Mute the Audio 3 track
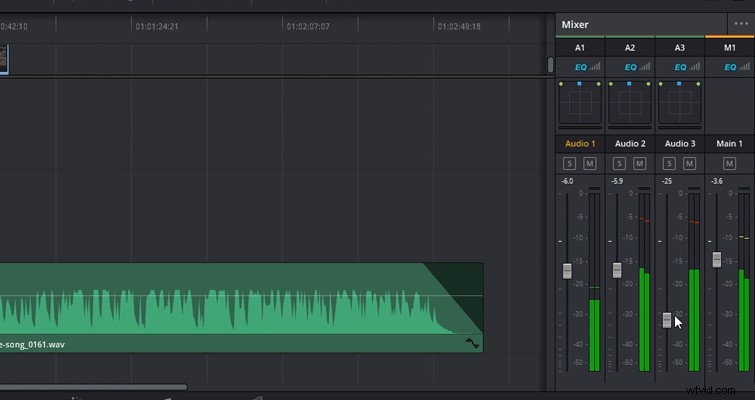This screenshot has height=400, width=755. [x=690, y=164]
